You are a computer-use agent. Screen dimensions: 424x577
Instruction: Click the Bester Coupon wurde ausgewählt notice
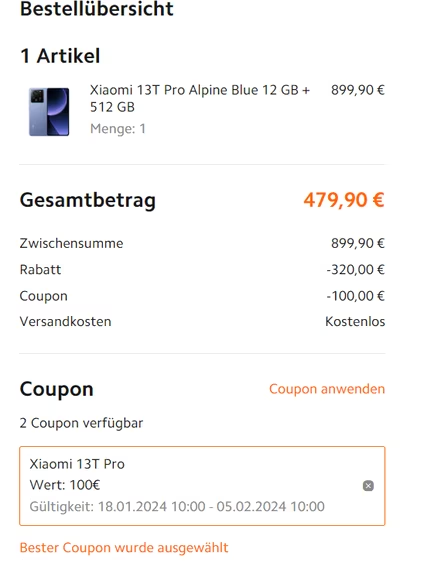(124, 548)
